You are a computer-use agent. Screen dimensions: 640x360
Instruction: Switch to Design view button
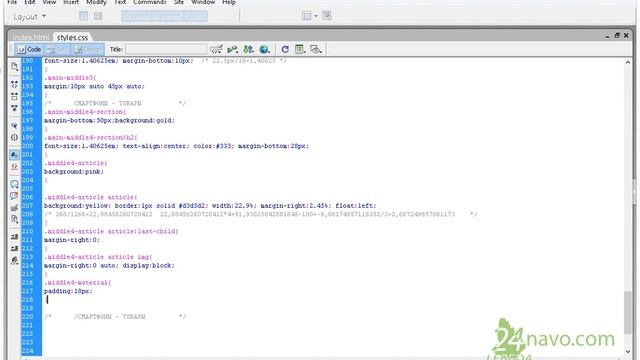[x=88, y=49]
